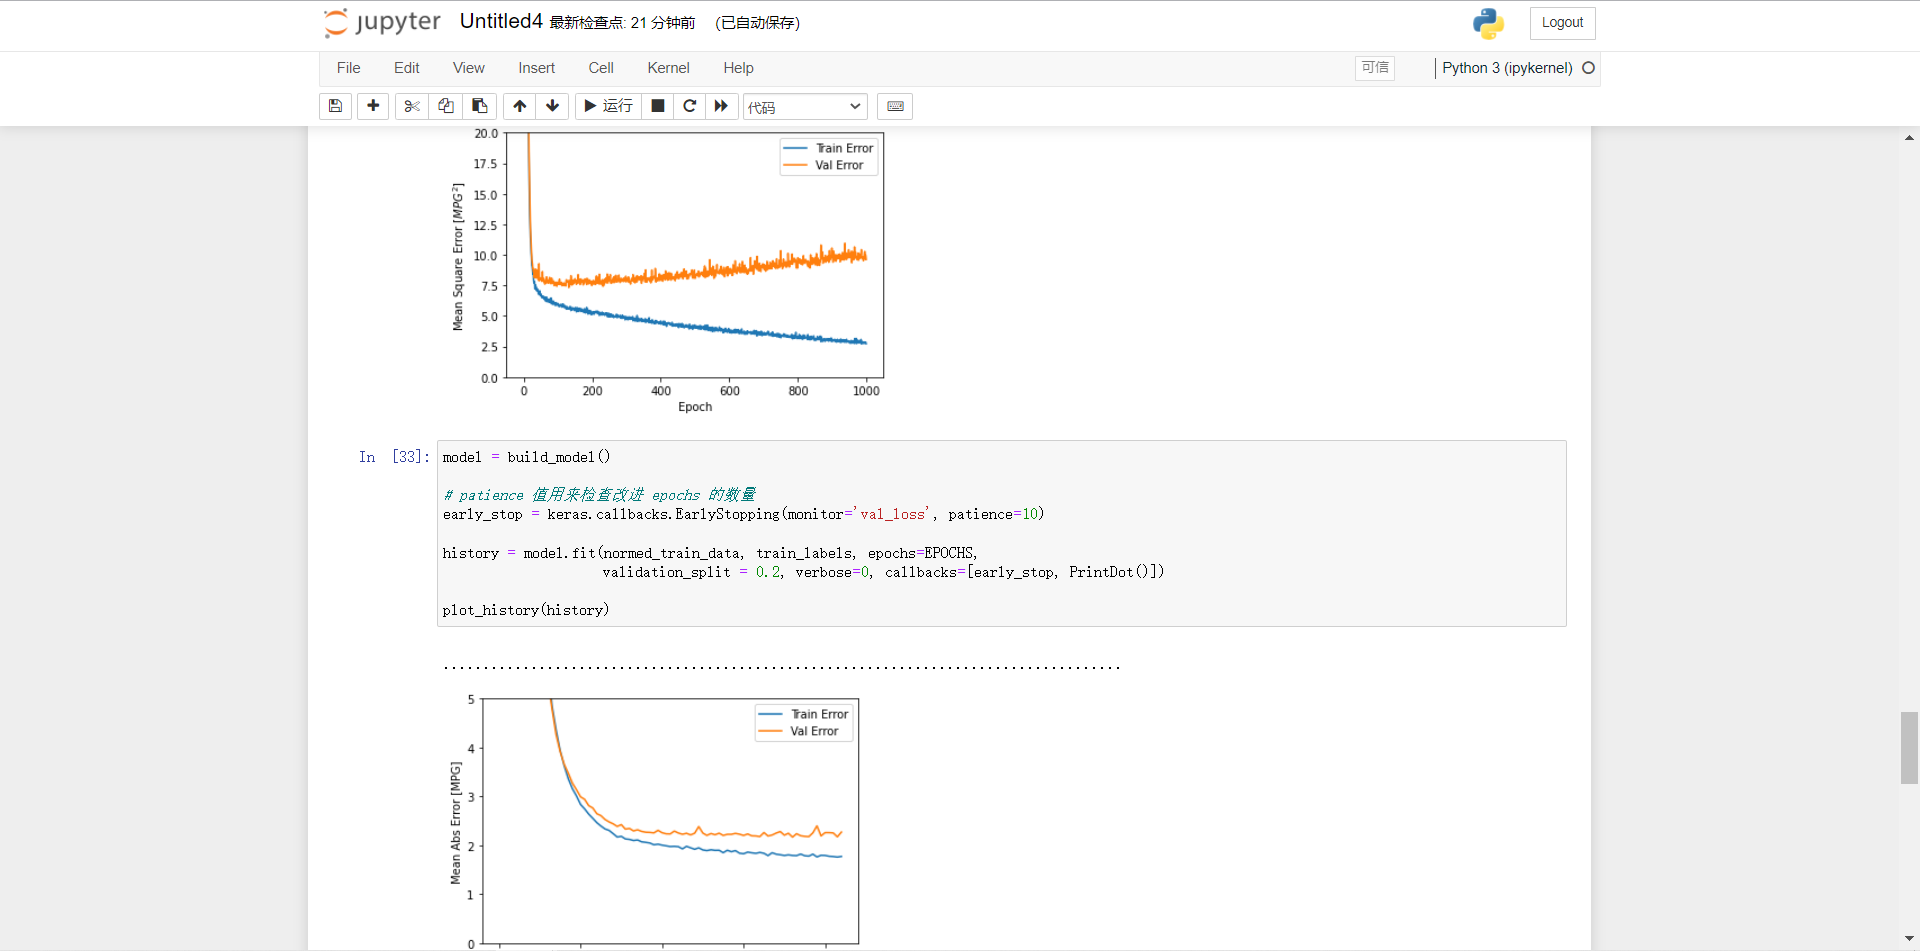Screen dimensions: 1920x951
Task: Click the # patience comment line in cell
Action: 599,495
